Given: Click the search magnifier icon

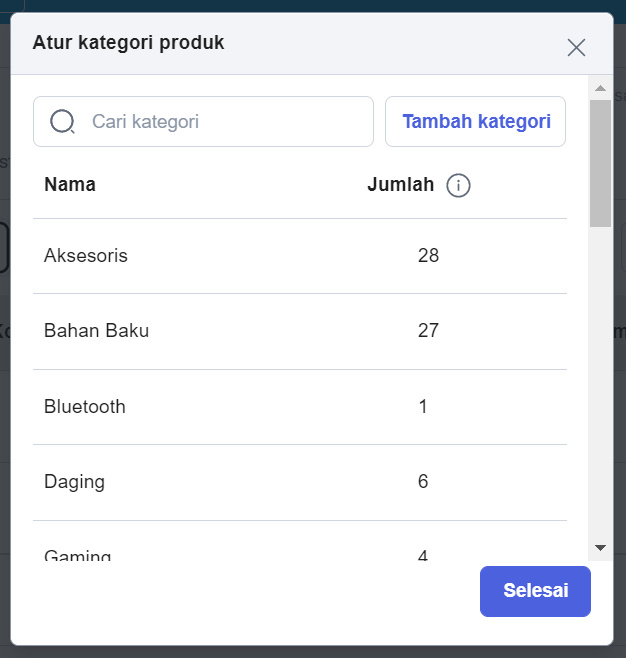Looking at the screenshot, I should (62, 121).
